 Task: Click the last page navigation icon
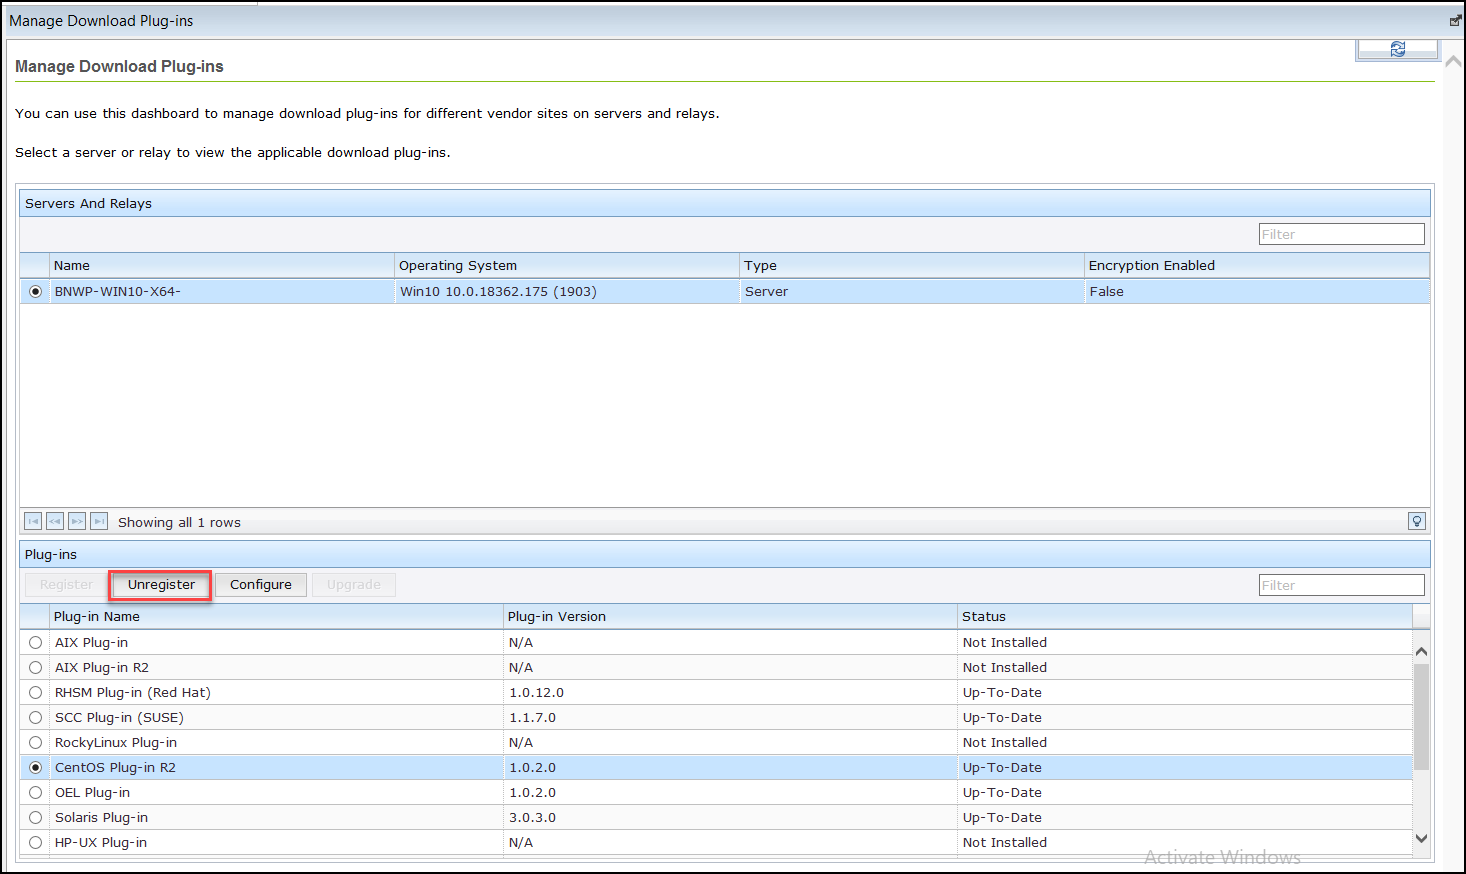click(x=98, y=520)
